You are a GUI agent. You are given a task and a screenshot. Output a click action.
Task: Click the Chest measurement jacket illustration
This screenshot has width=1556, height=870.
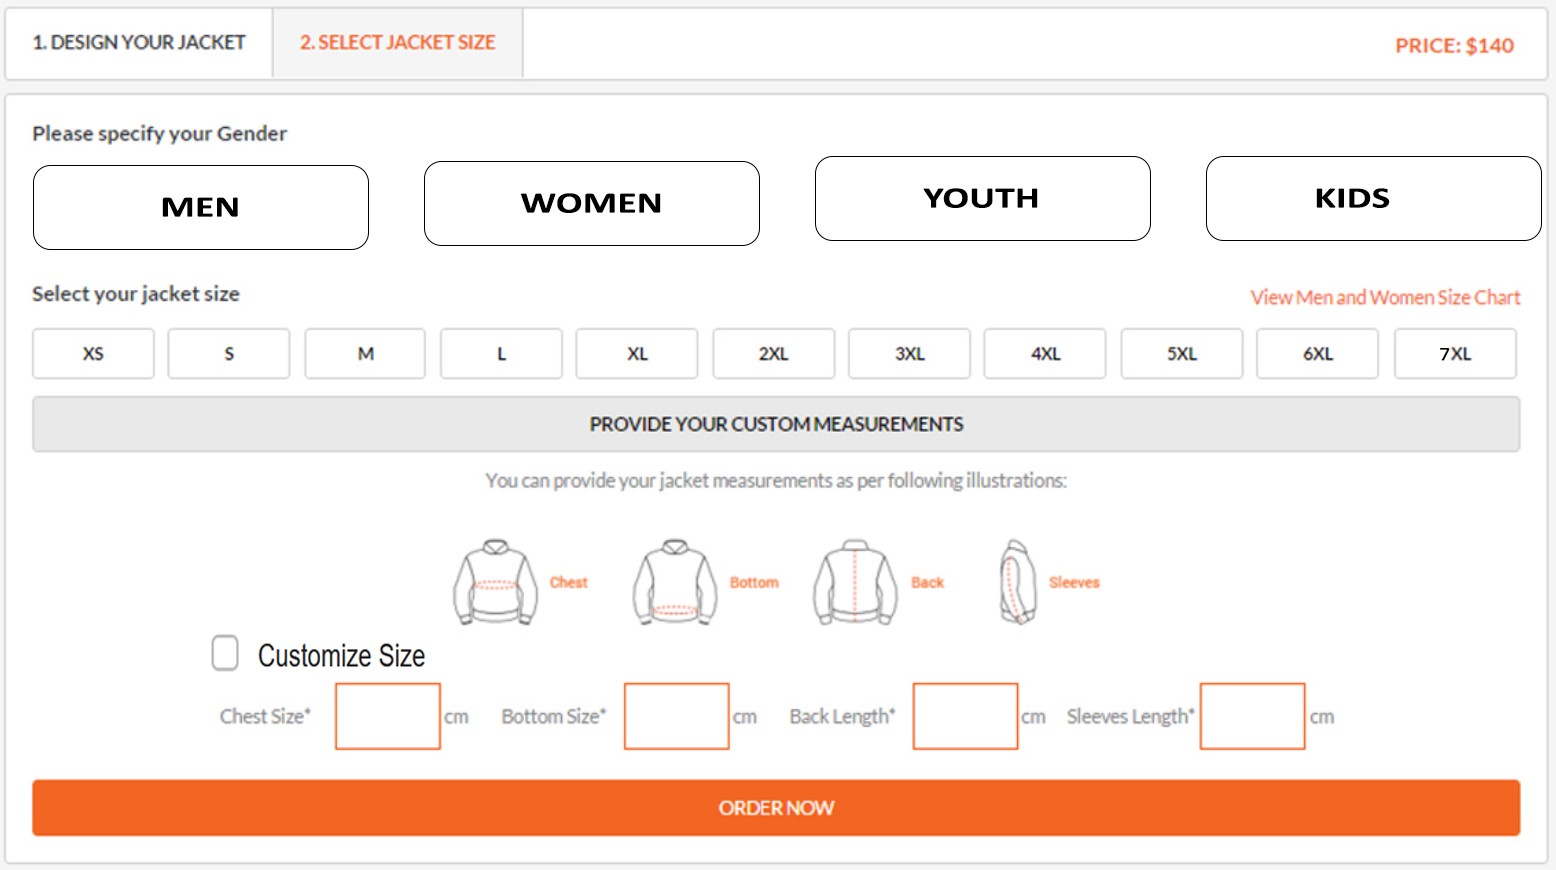pos(494,582)
